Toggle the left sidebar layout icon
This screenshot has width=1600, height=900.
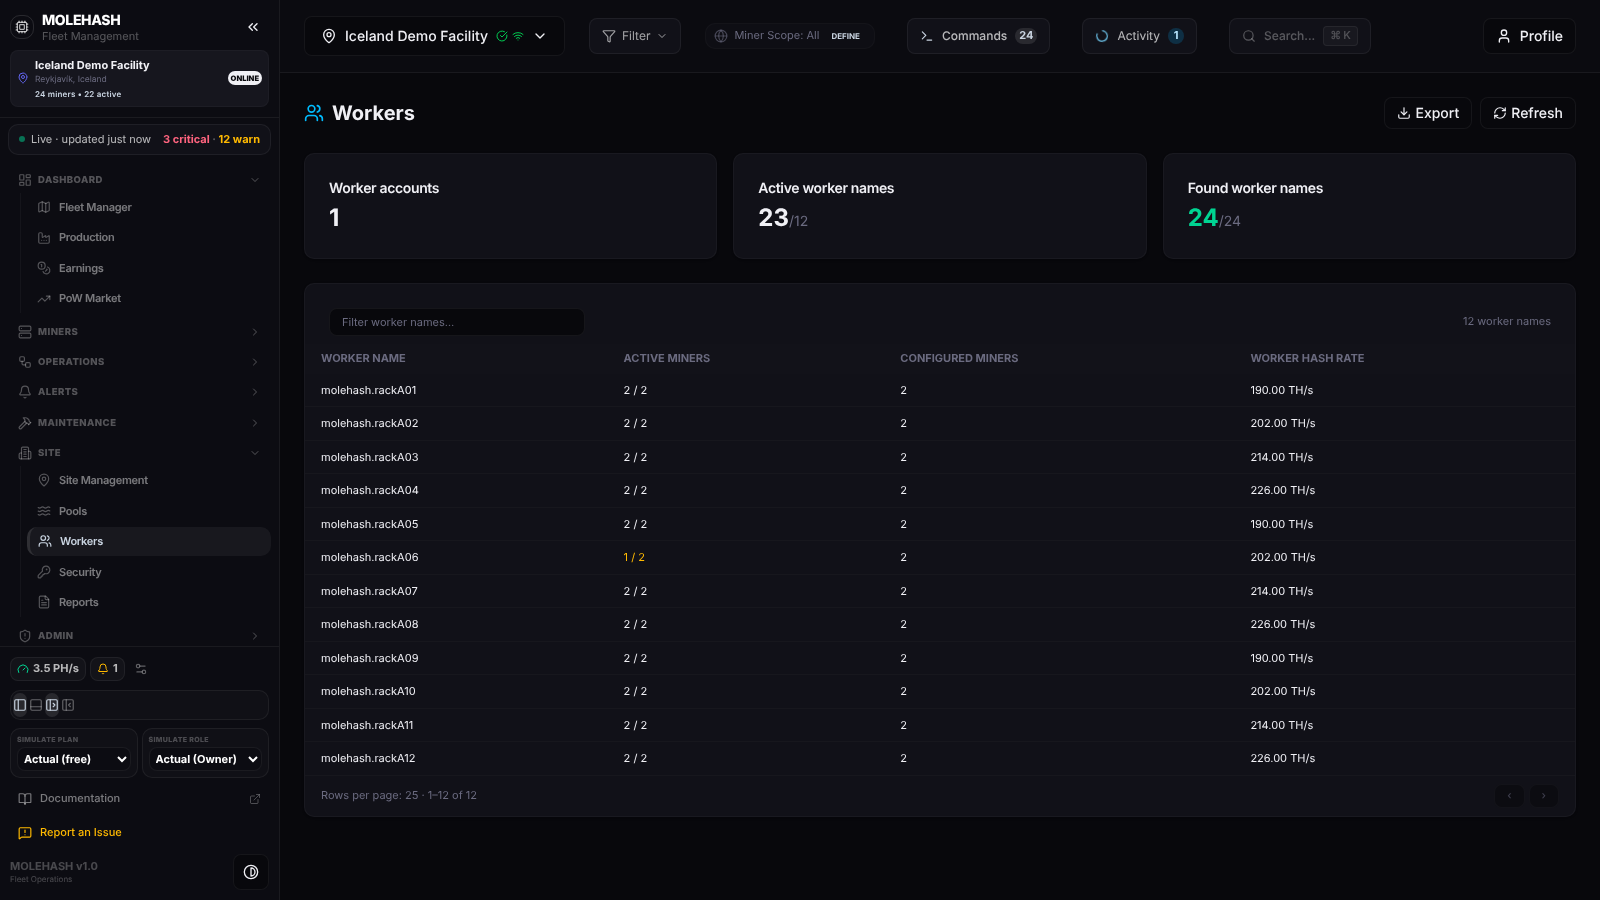tap(20, 705)
